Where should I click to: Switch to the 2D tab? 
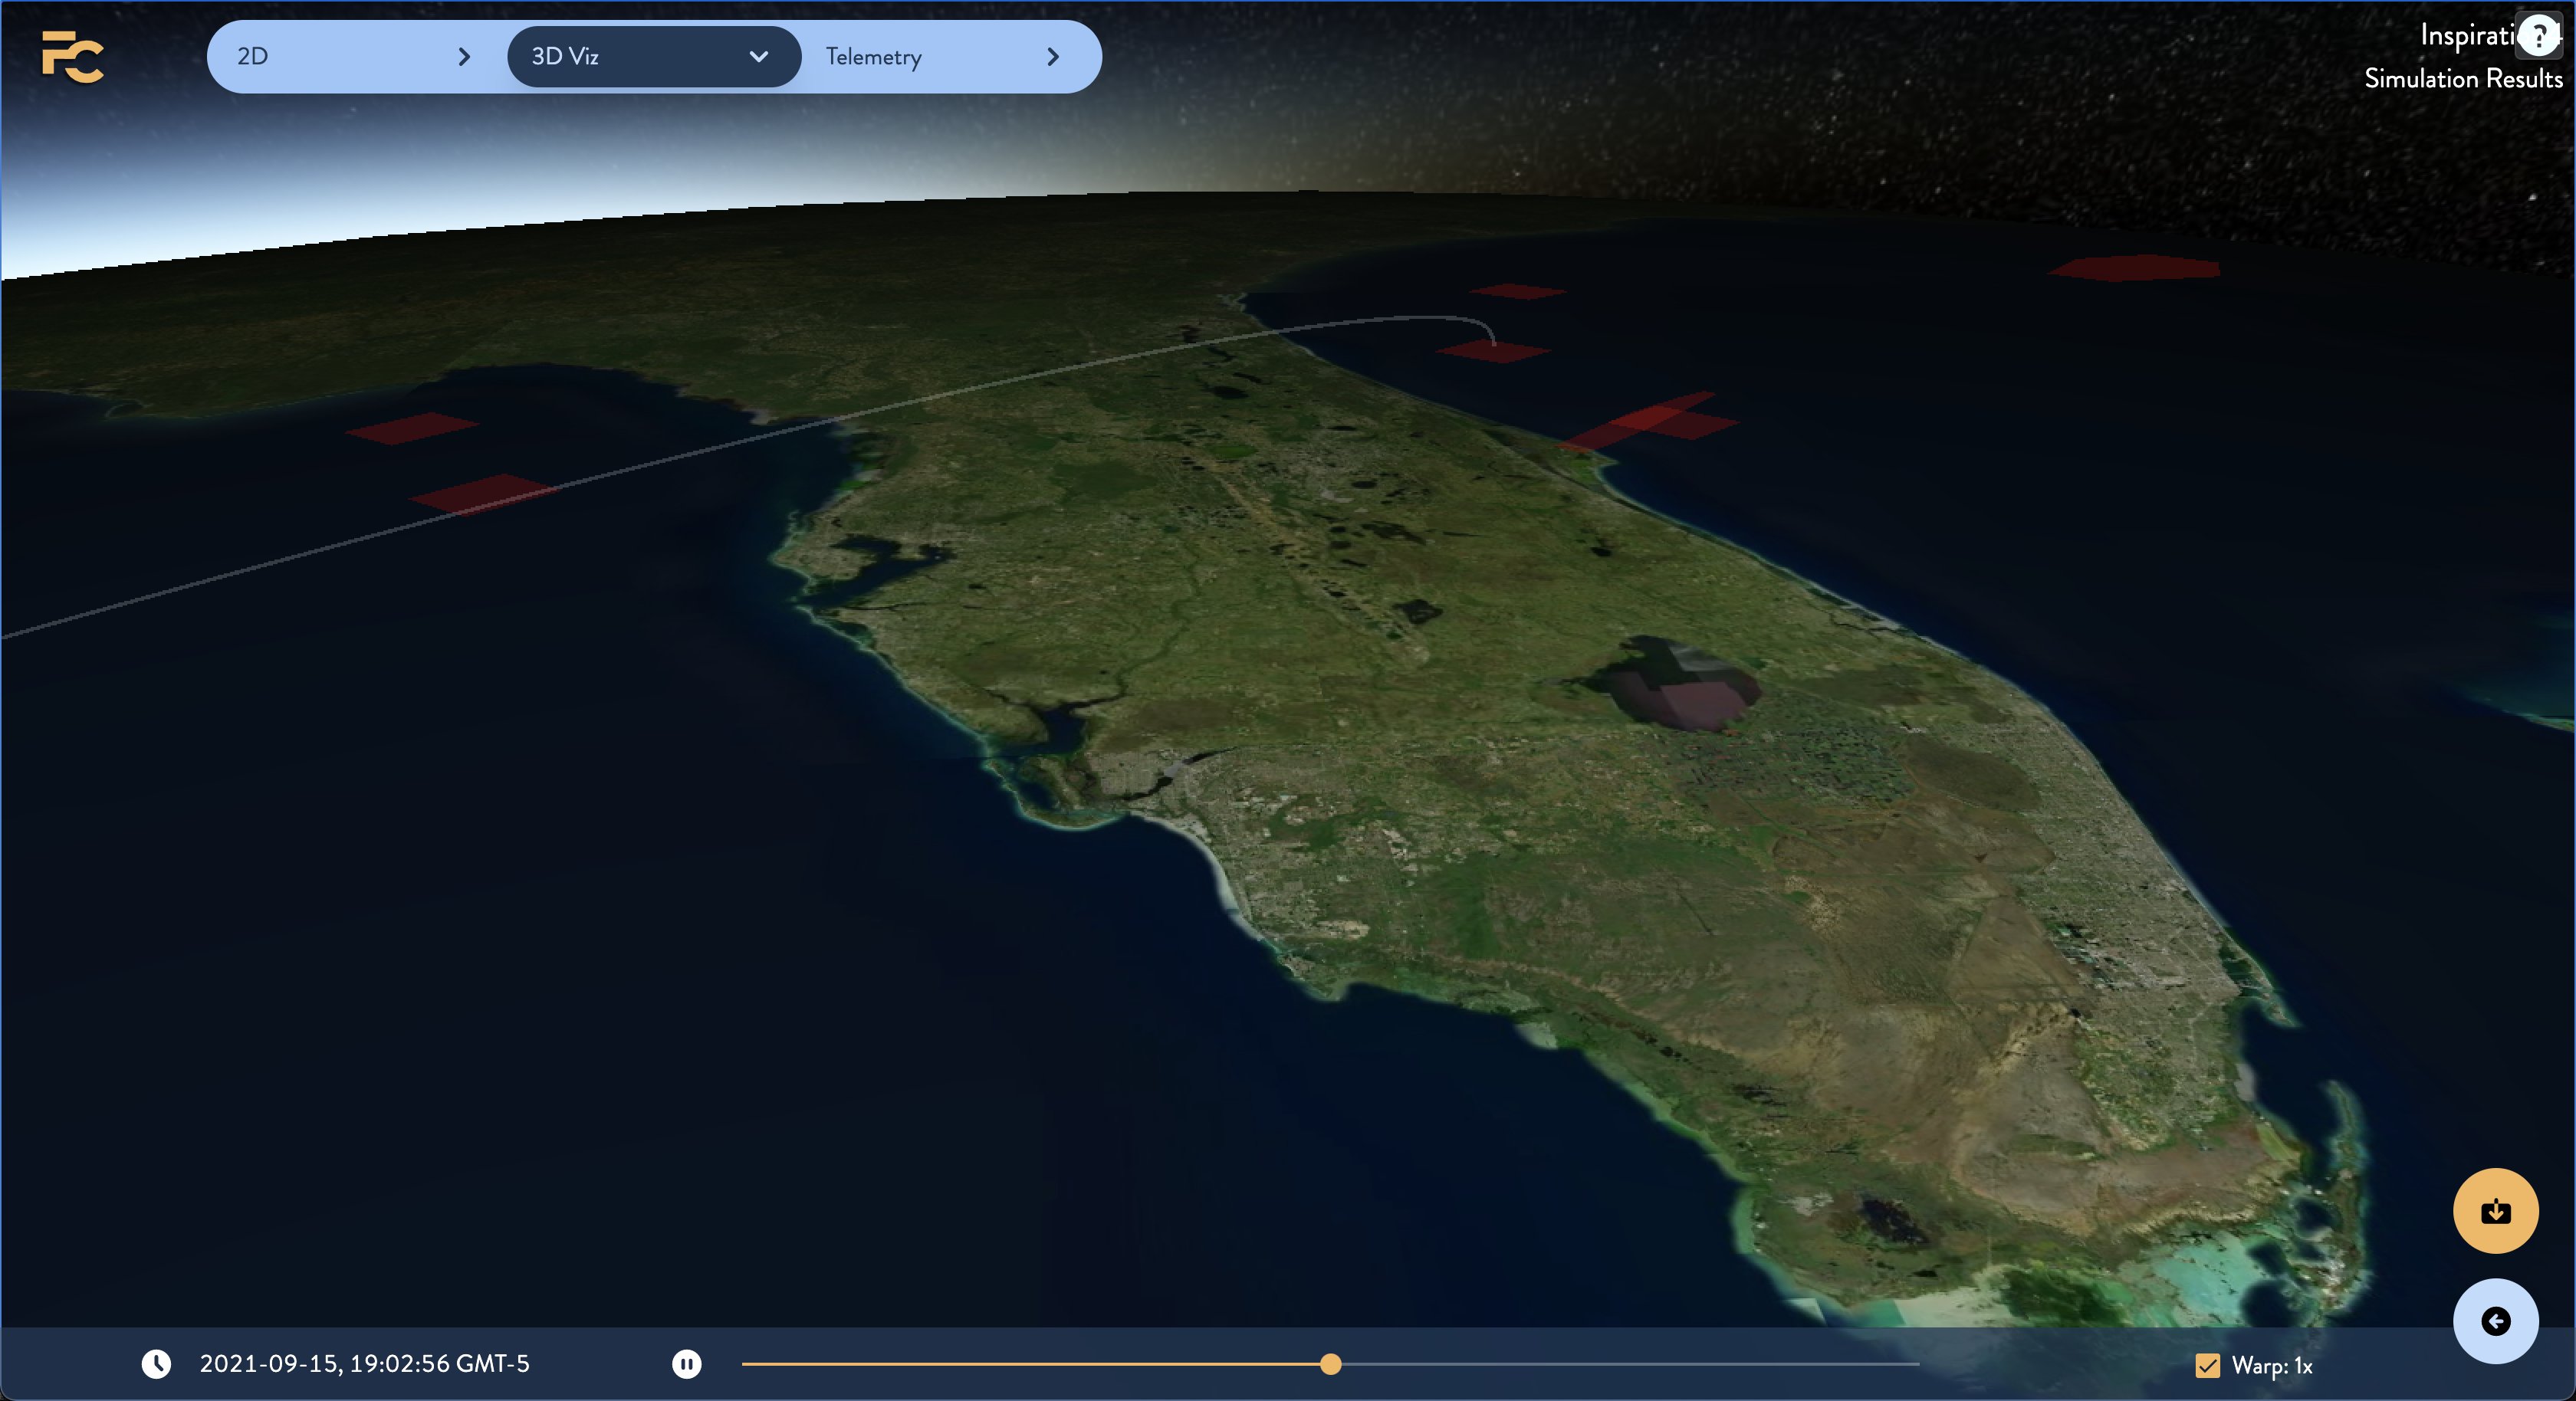click(x=253, y=57)
